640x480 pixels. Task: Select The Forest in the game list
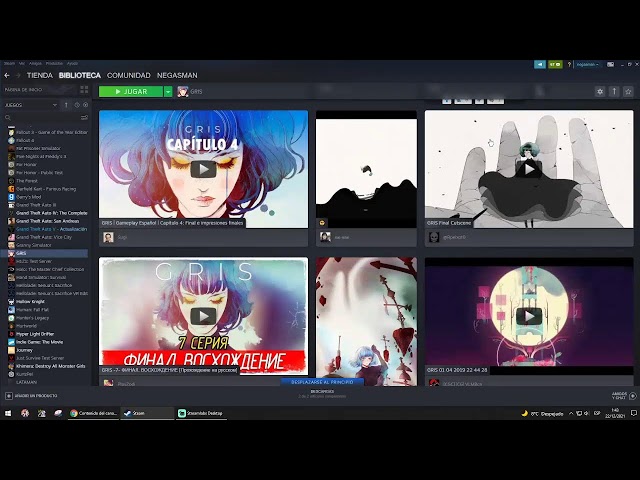click(x=27, y=181)
